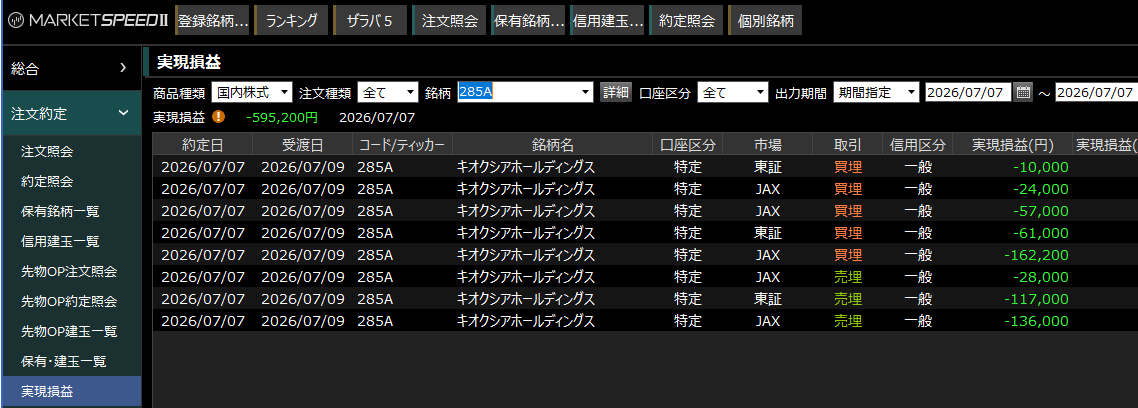The height and width of the screenshot is (408, 1138).
Task: Click the start date field 2026/07/07
Action: 967,92
